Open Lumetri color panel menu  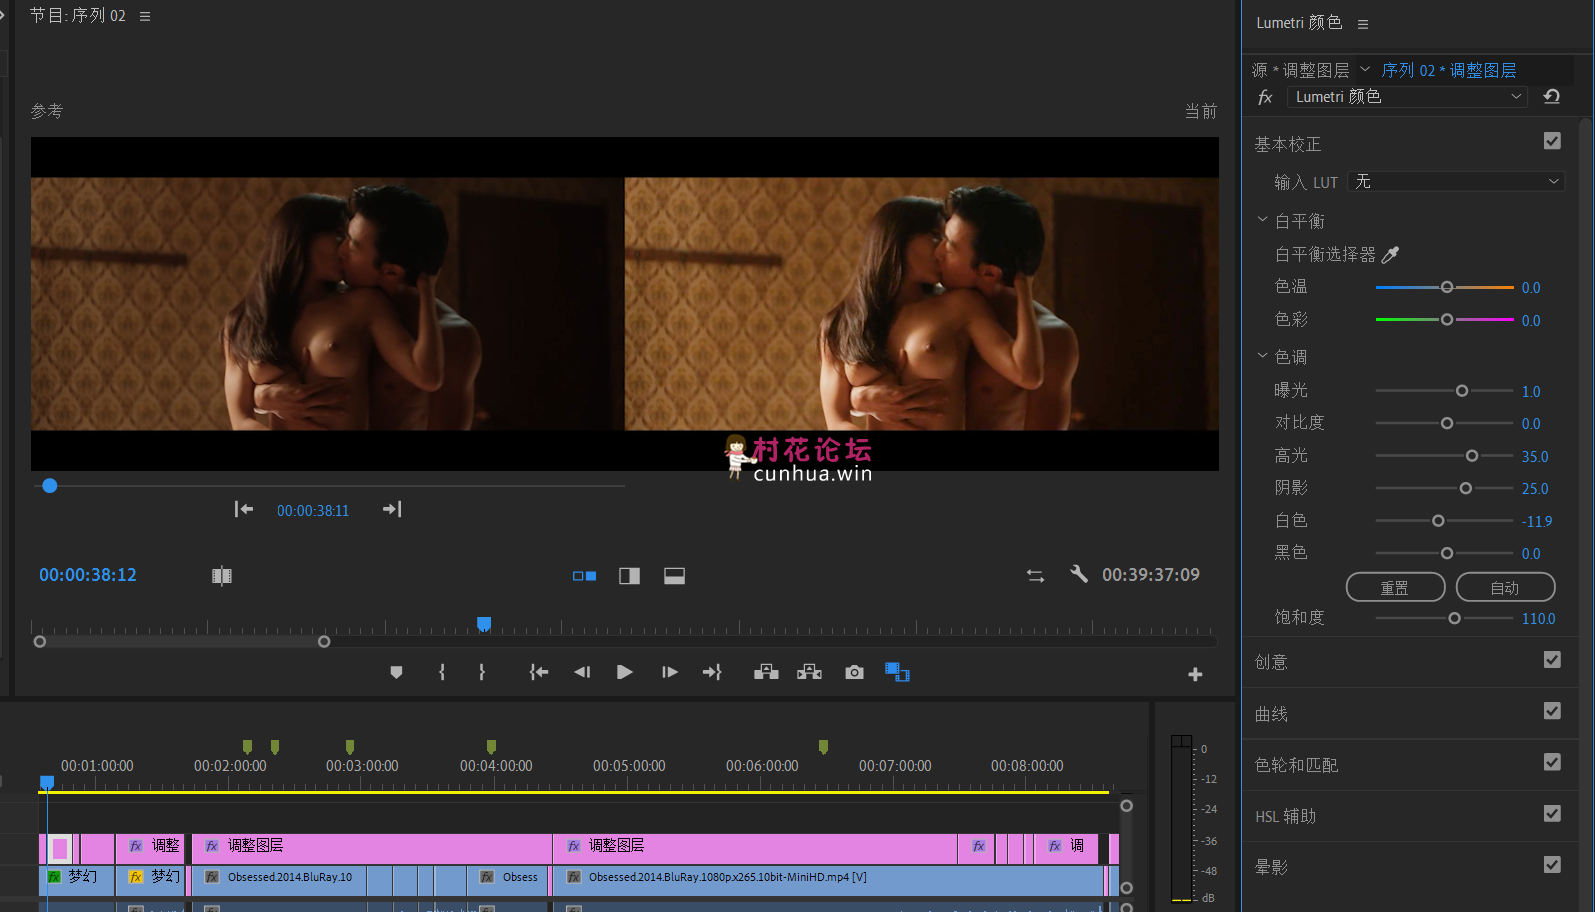[1363, 24]
